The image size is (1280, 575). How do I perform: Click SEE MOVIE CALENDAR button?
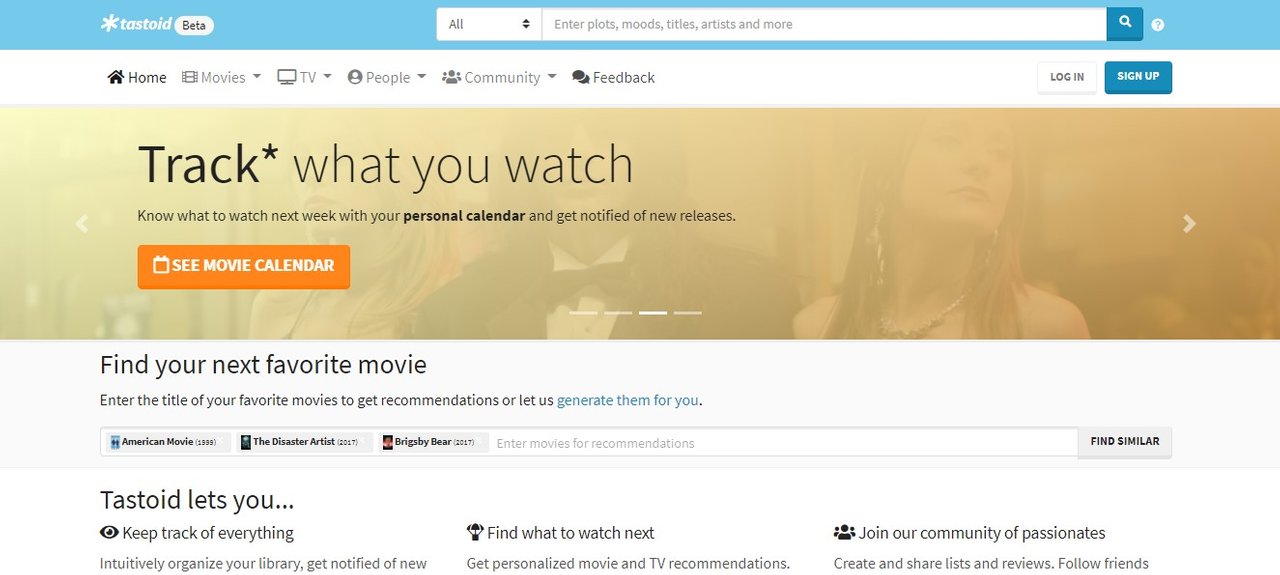[244, 266]
